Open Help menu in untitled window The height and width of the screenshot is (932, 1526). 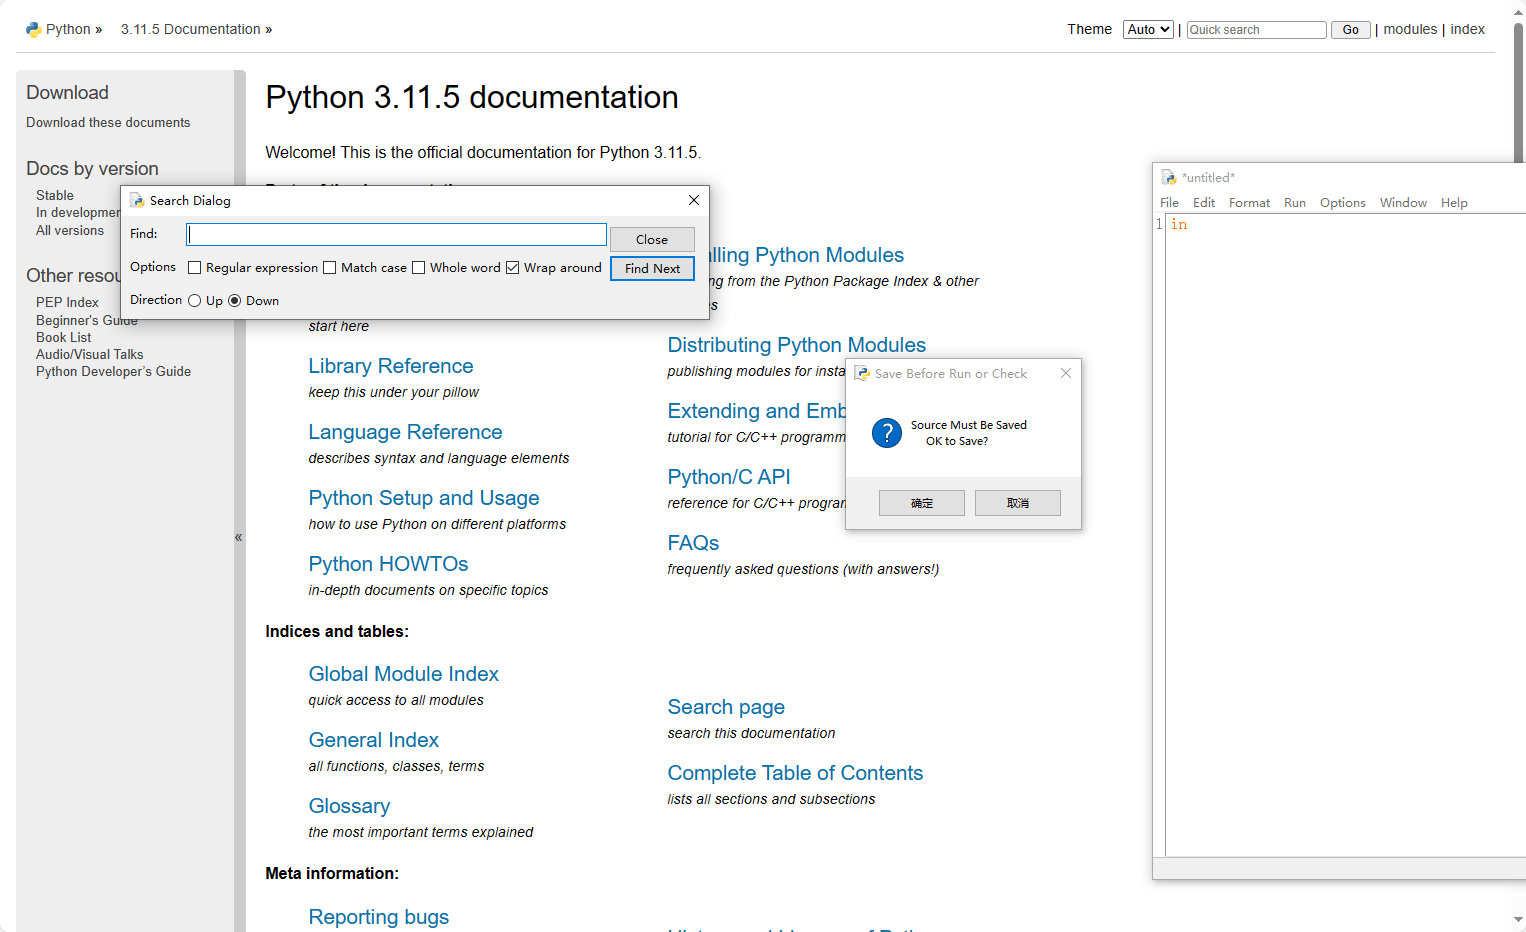[1454, 203]
